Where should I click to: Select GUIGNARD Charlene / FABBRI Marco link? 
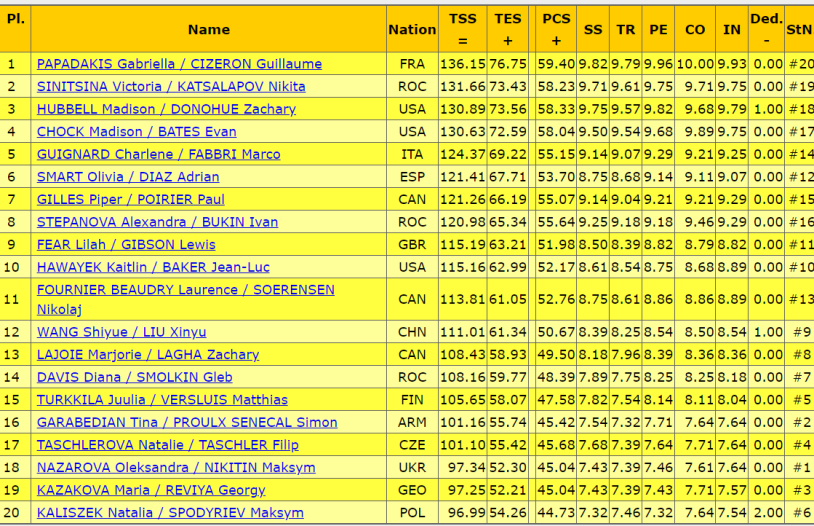158,154
